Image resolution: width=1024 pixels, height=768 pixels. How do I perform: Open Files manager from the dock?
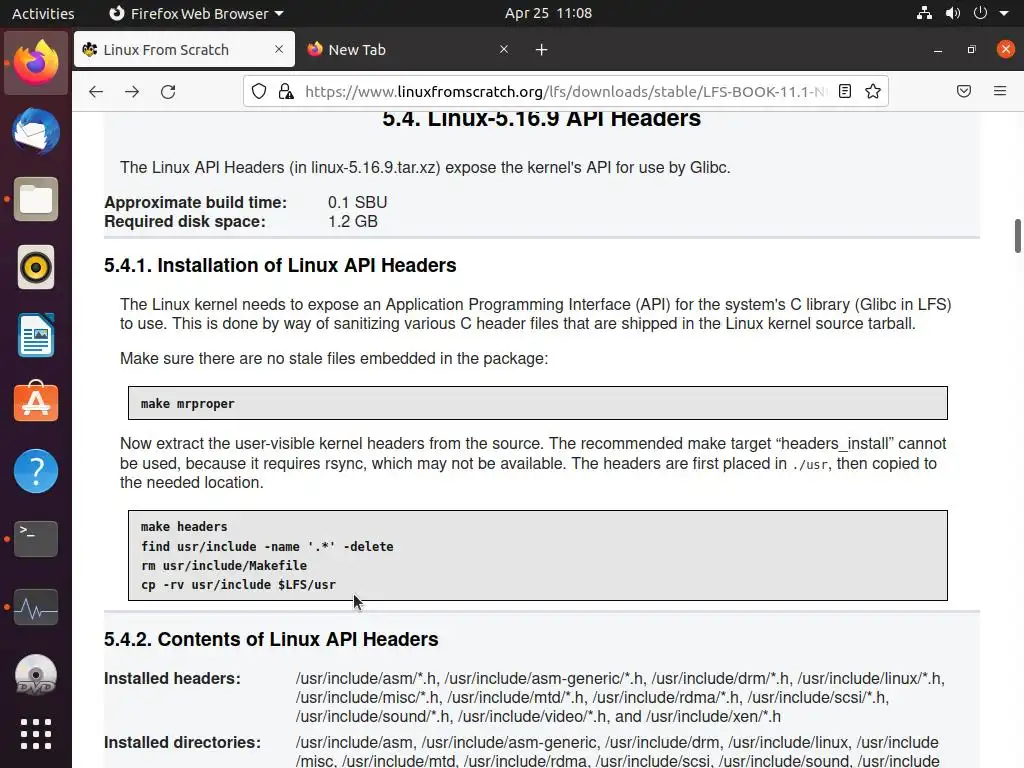36,199
